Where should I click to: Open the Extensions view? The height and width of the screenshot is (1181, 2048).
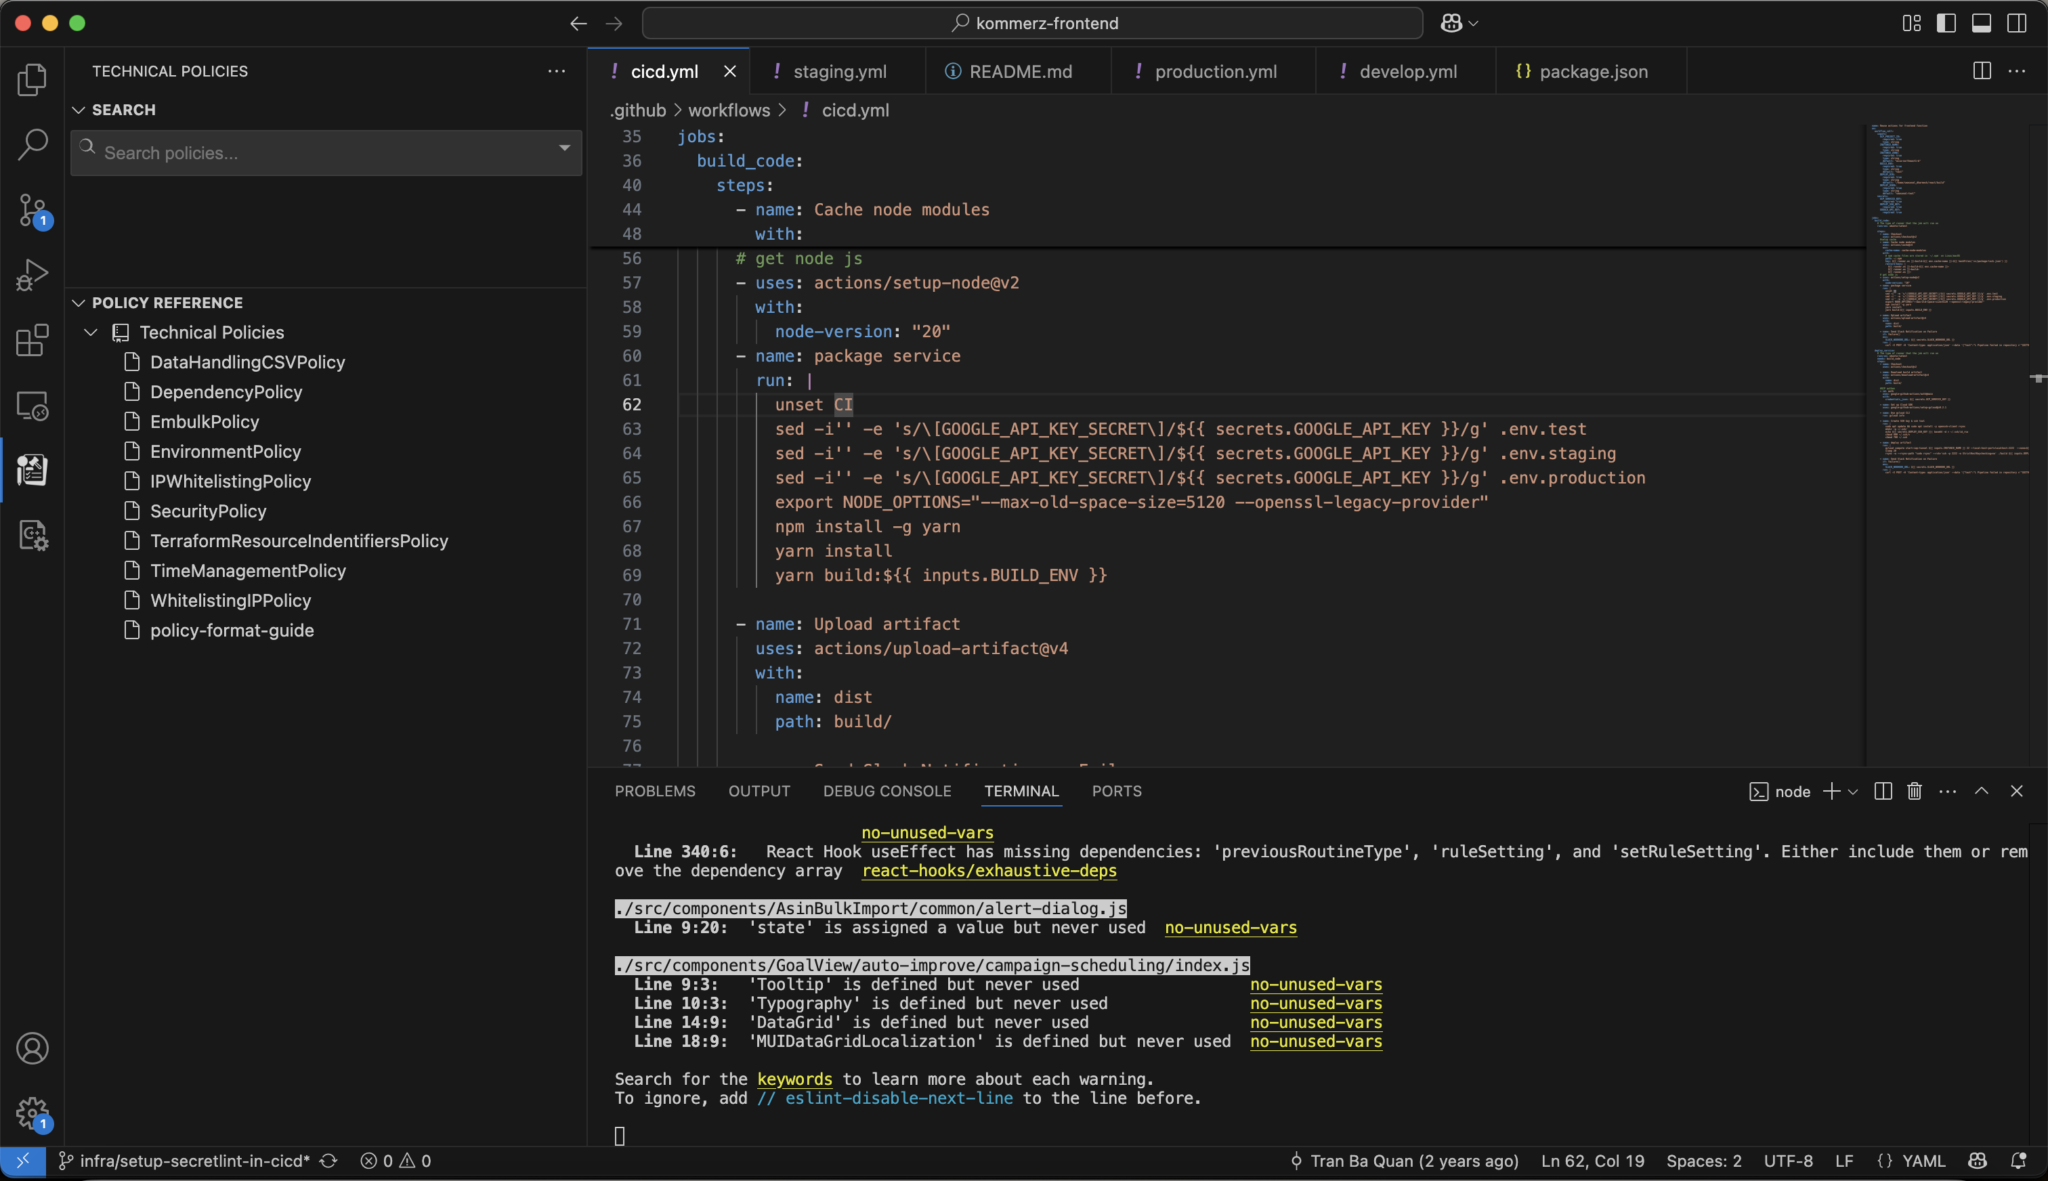(32, 340)
